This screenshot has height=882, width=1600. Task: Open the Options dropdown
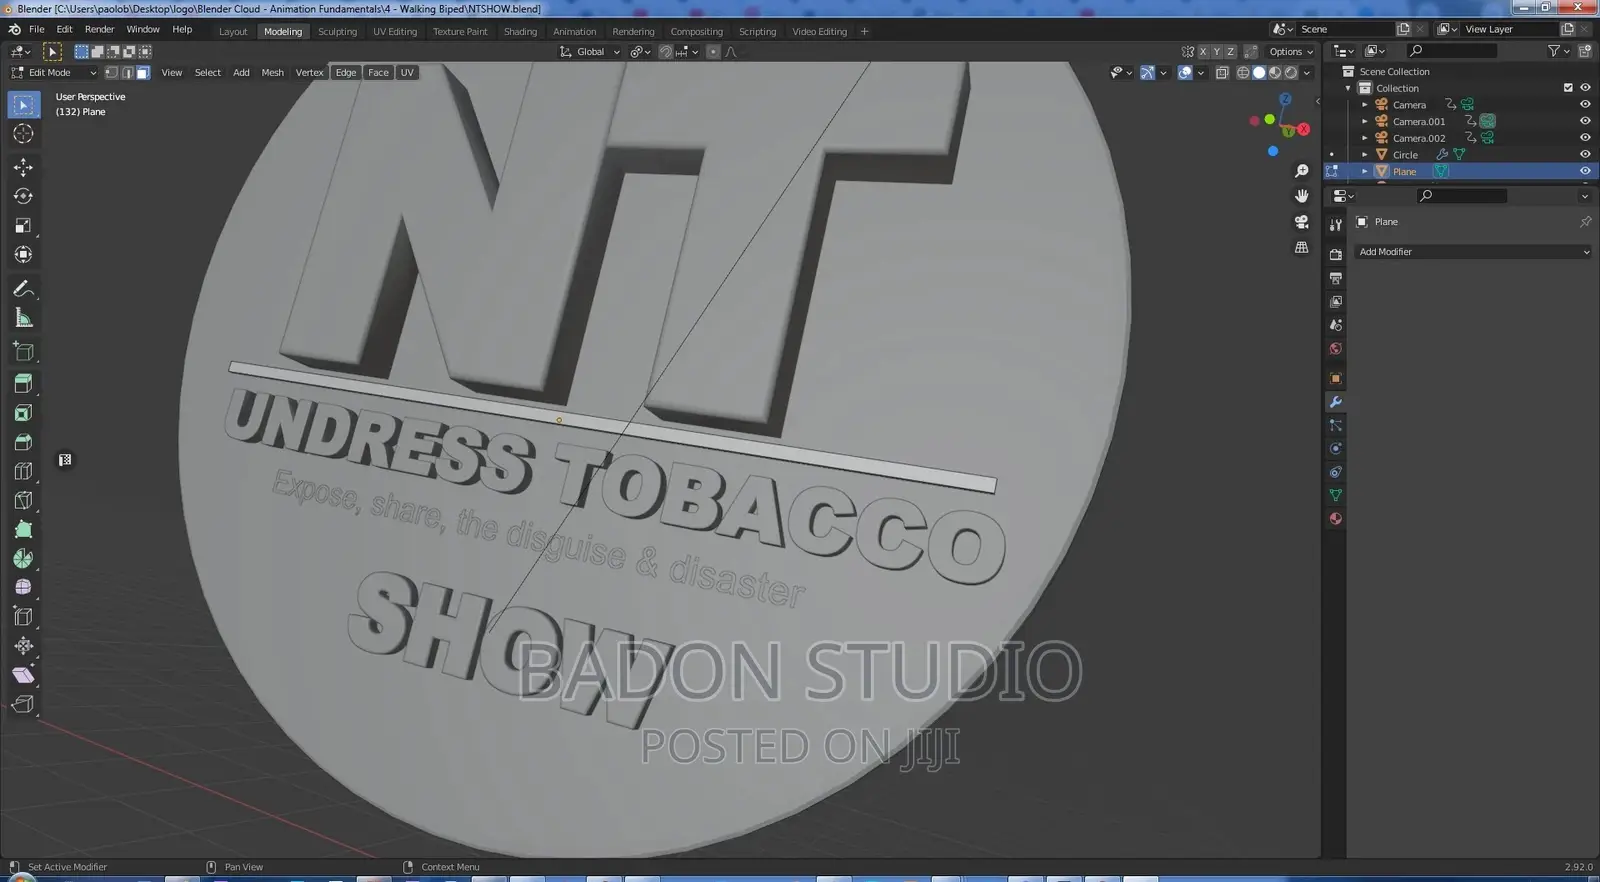tap(1291, 52)
